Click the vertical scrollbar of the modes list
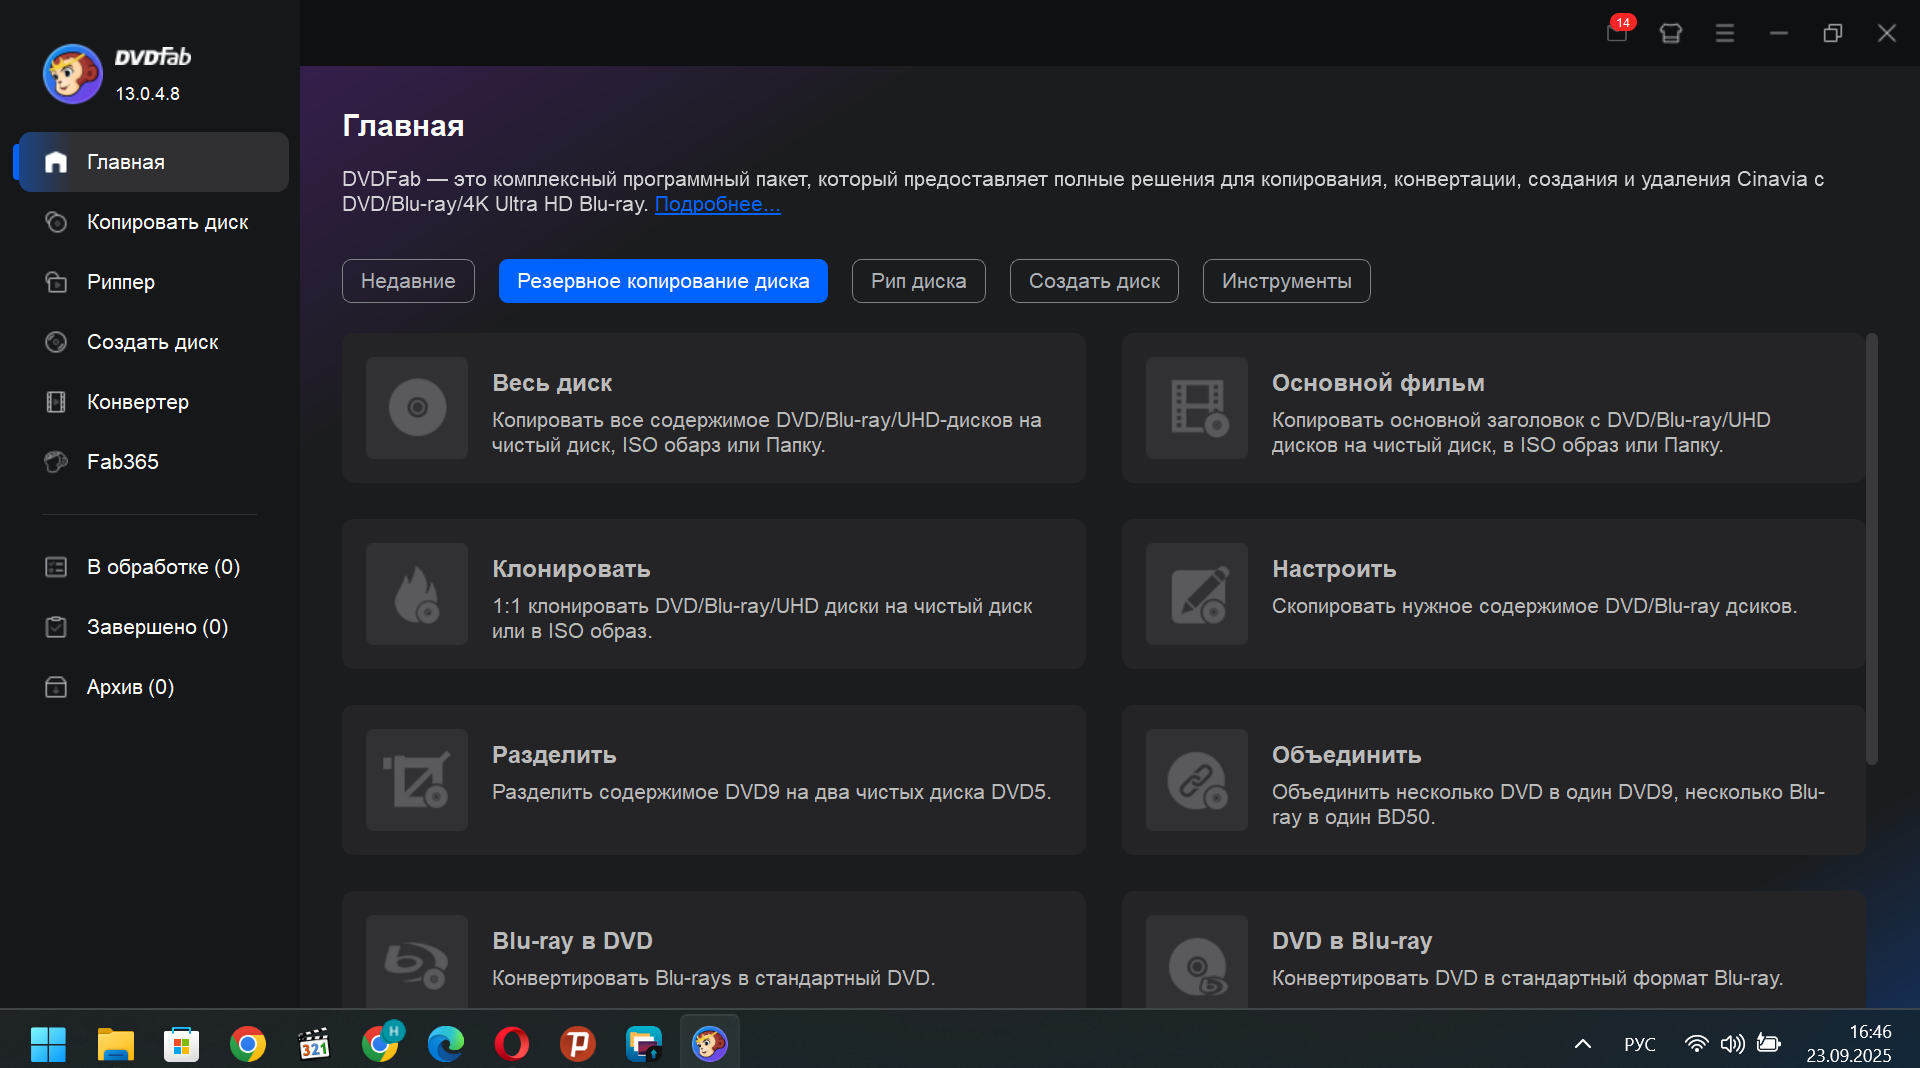The width and height of the screenshot is (1920, 1068). point(1872,550)
